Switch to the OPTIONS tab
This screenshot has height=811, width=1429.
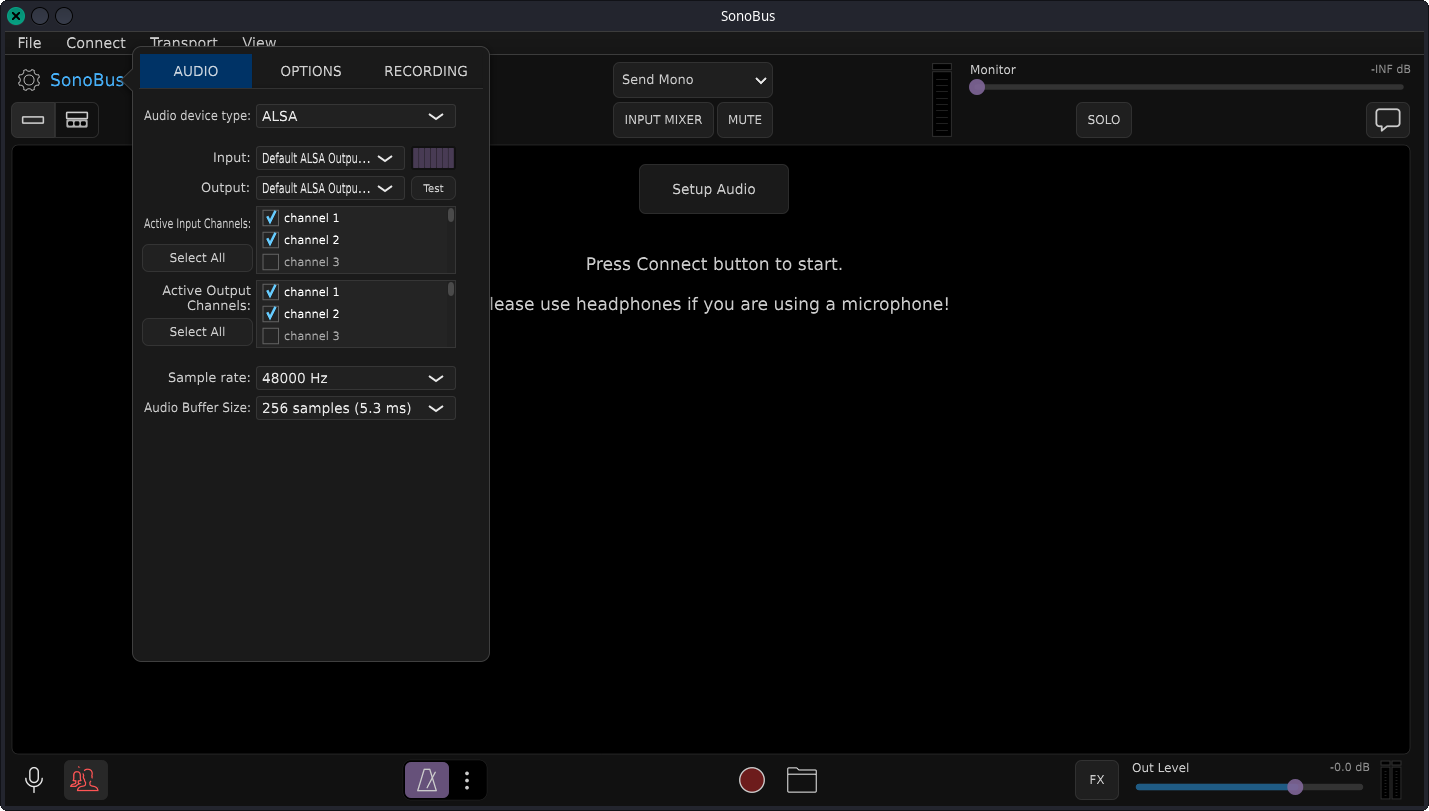pos(311,71)
